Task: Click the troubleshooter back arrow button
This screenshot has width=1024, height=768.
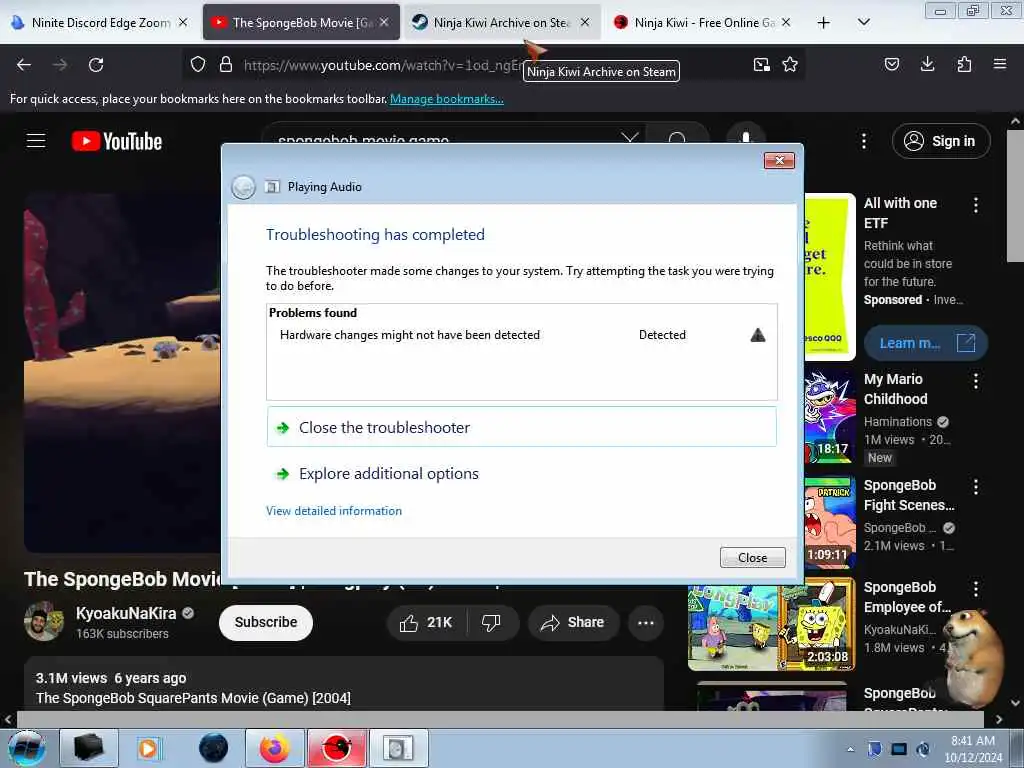Action: (x=244, y=187)
